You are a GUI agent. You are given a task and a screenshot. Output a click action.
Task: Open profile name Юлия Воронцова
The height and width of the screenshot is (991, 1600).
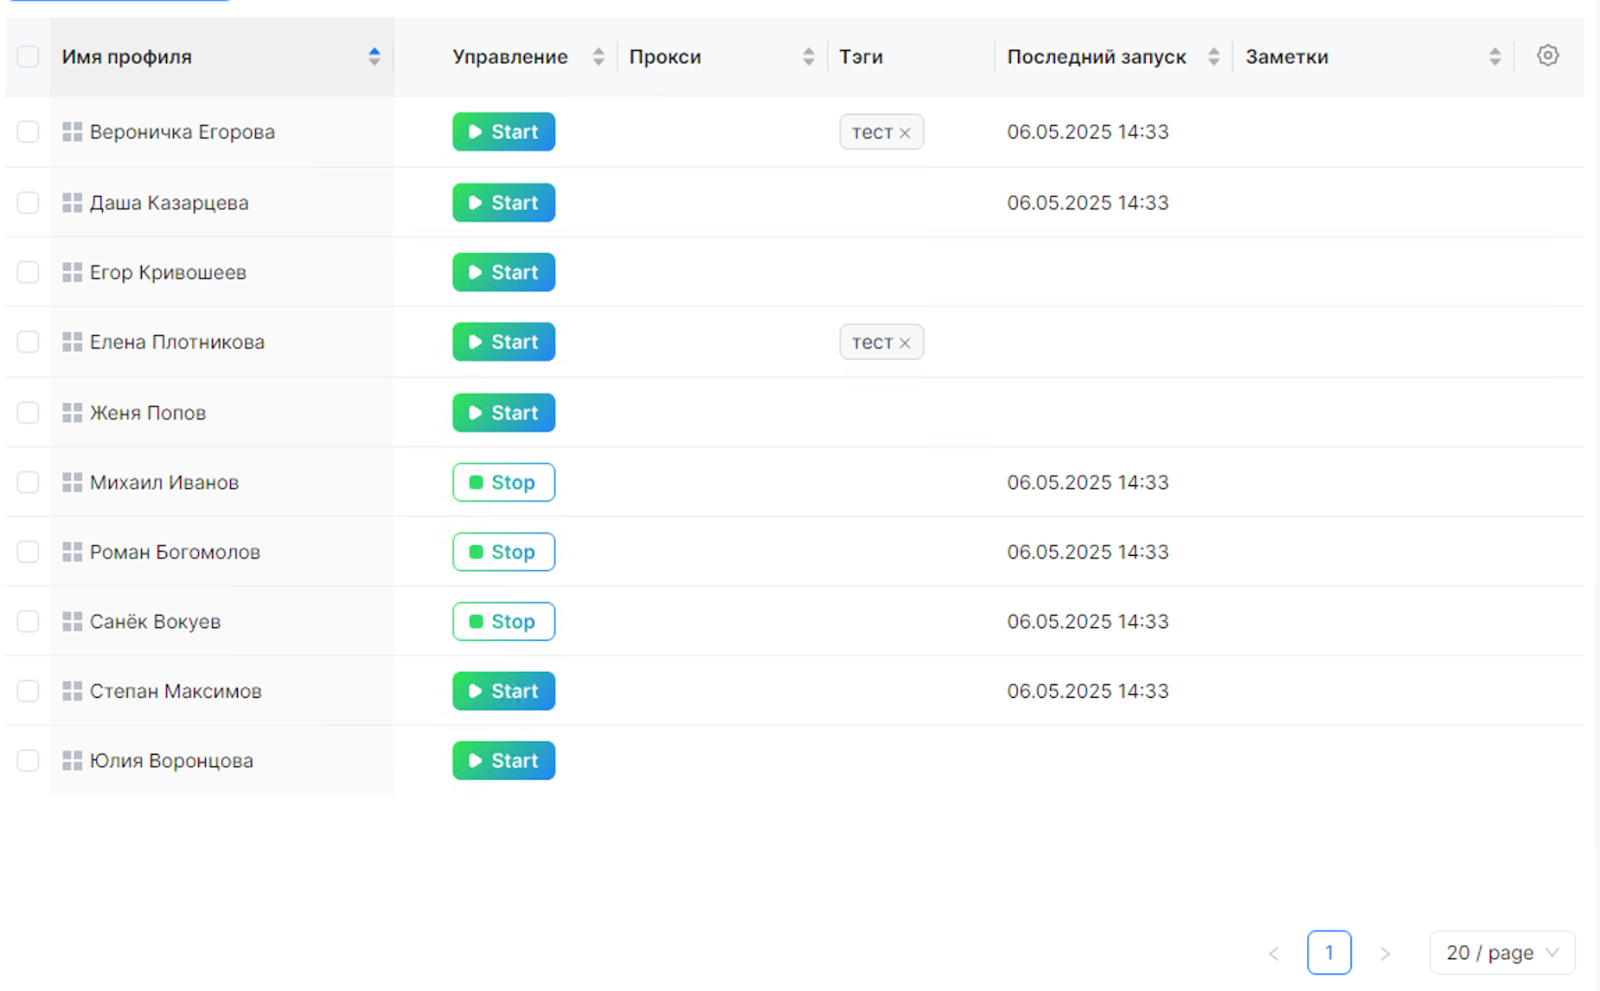coord(171,761)
